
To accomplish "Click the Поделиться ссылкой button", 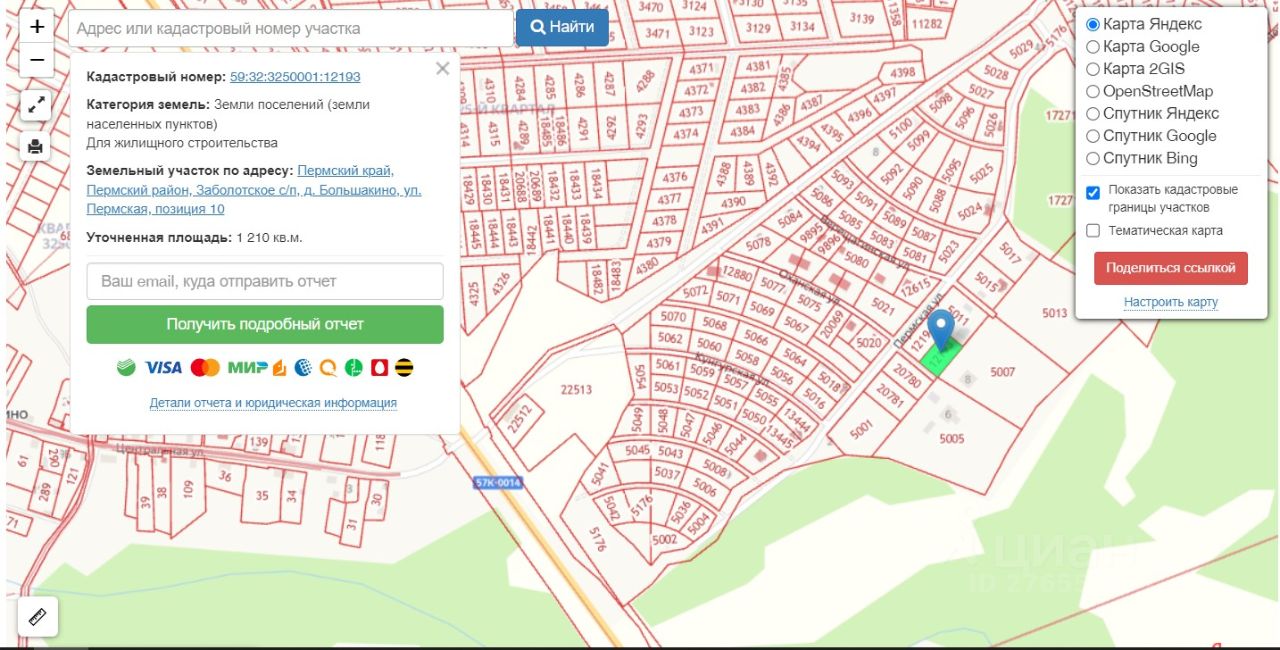I will [1171, 268].
